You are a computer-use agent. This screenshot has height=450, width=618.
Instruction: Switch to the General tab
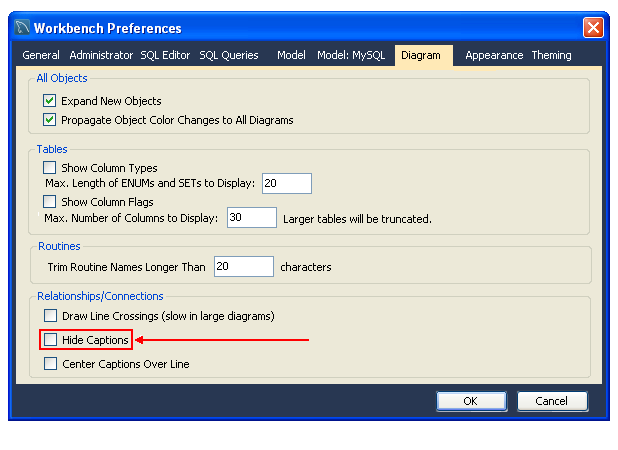41,55
